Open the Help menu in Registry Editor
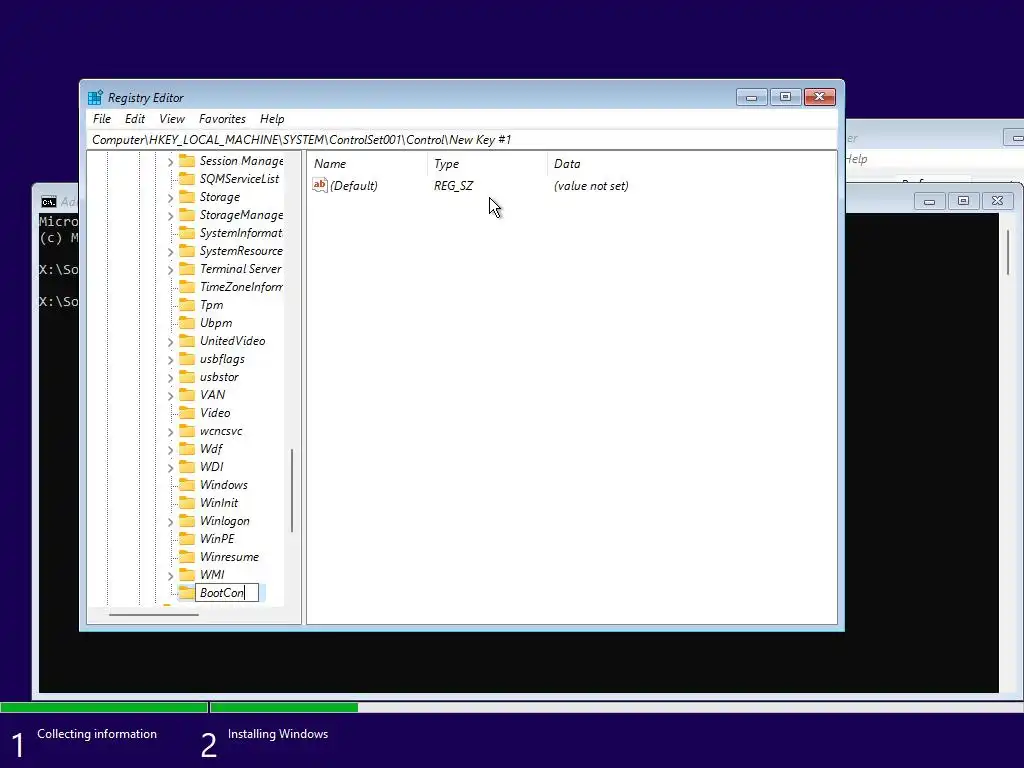Image resolution: width=1024 pixels, height=768 pixels. [272, 119]
